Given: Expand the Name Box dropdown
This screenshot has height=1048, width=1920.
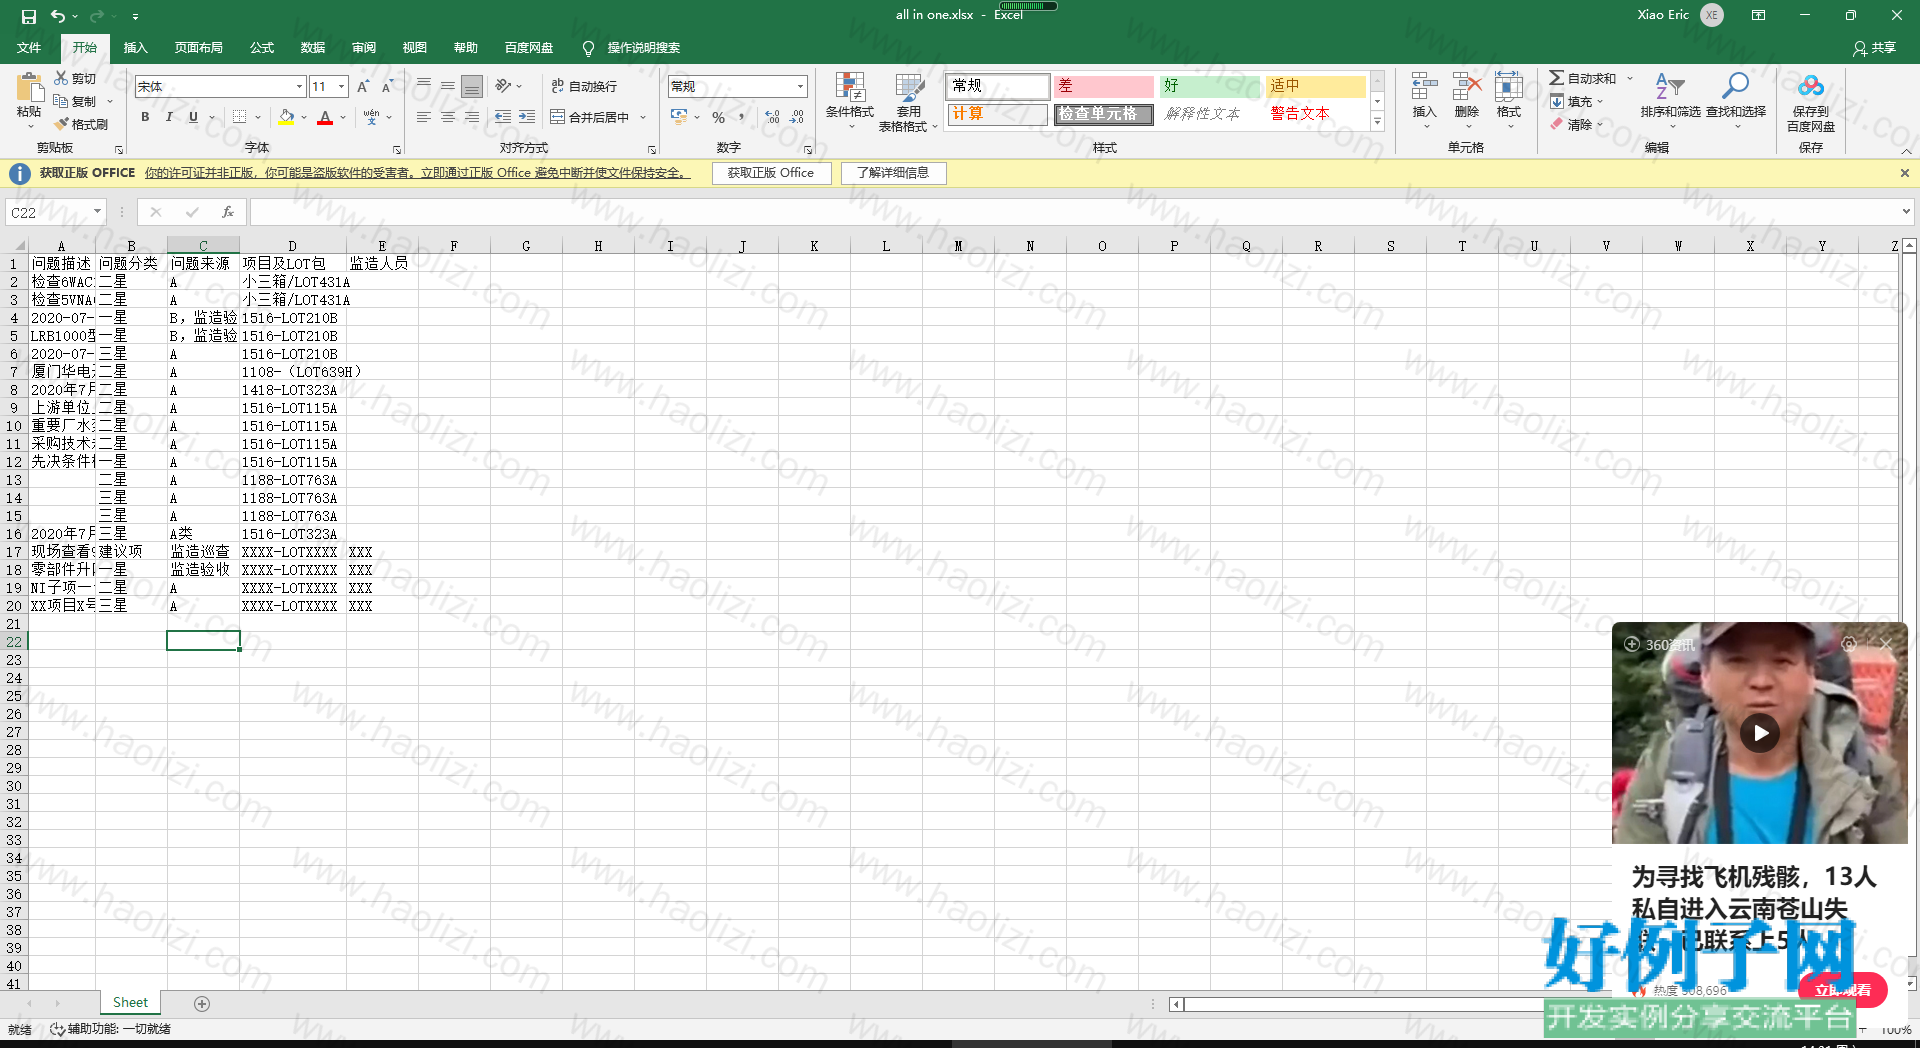Looking at the screenshot, I should [x=97, y=211].
